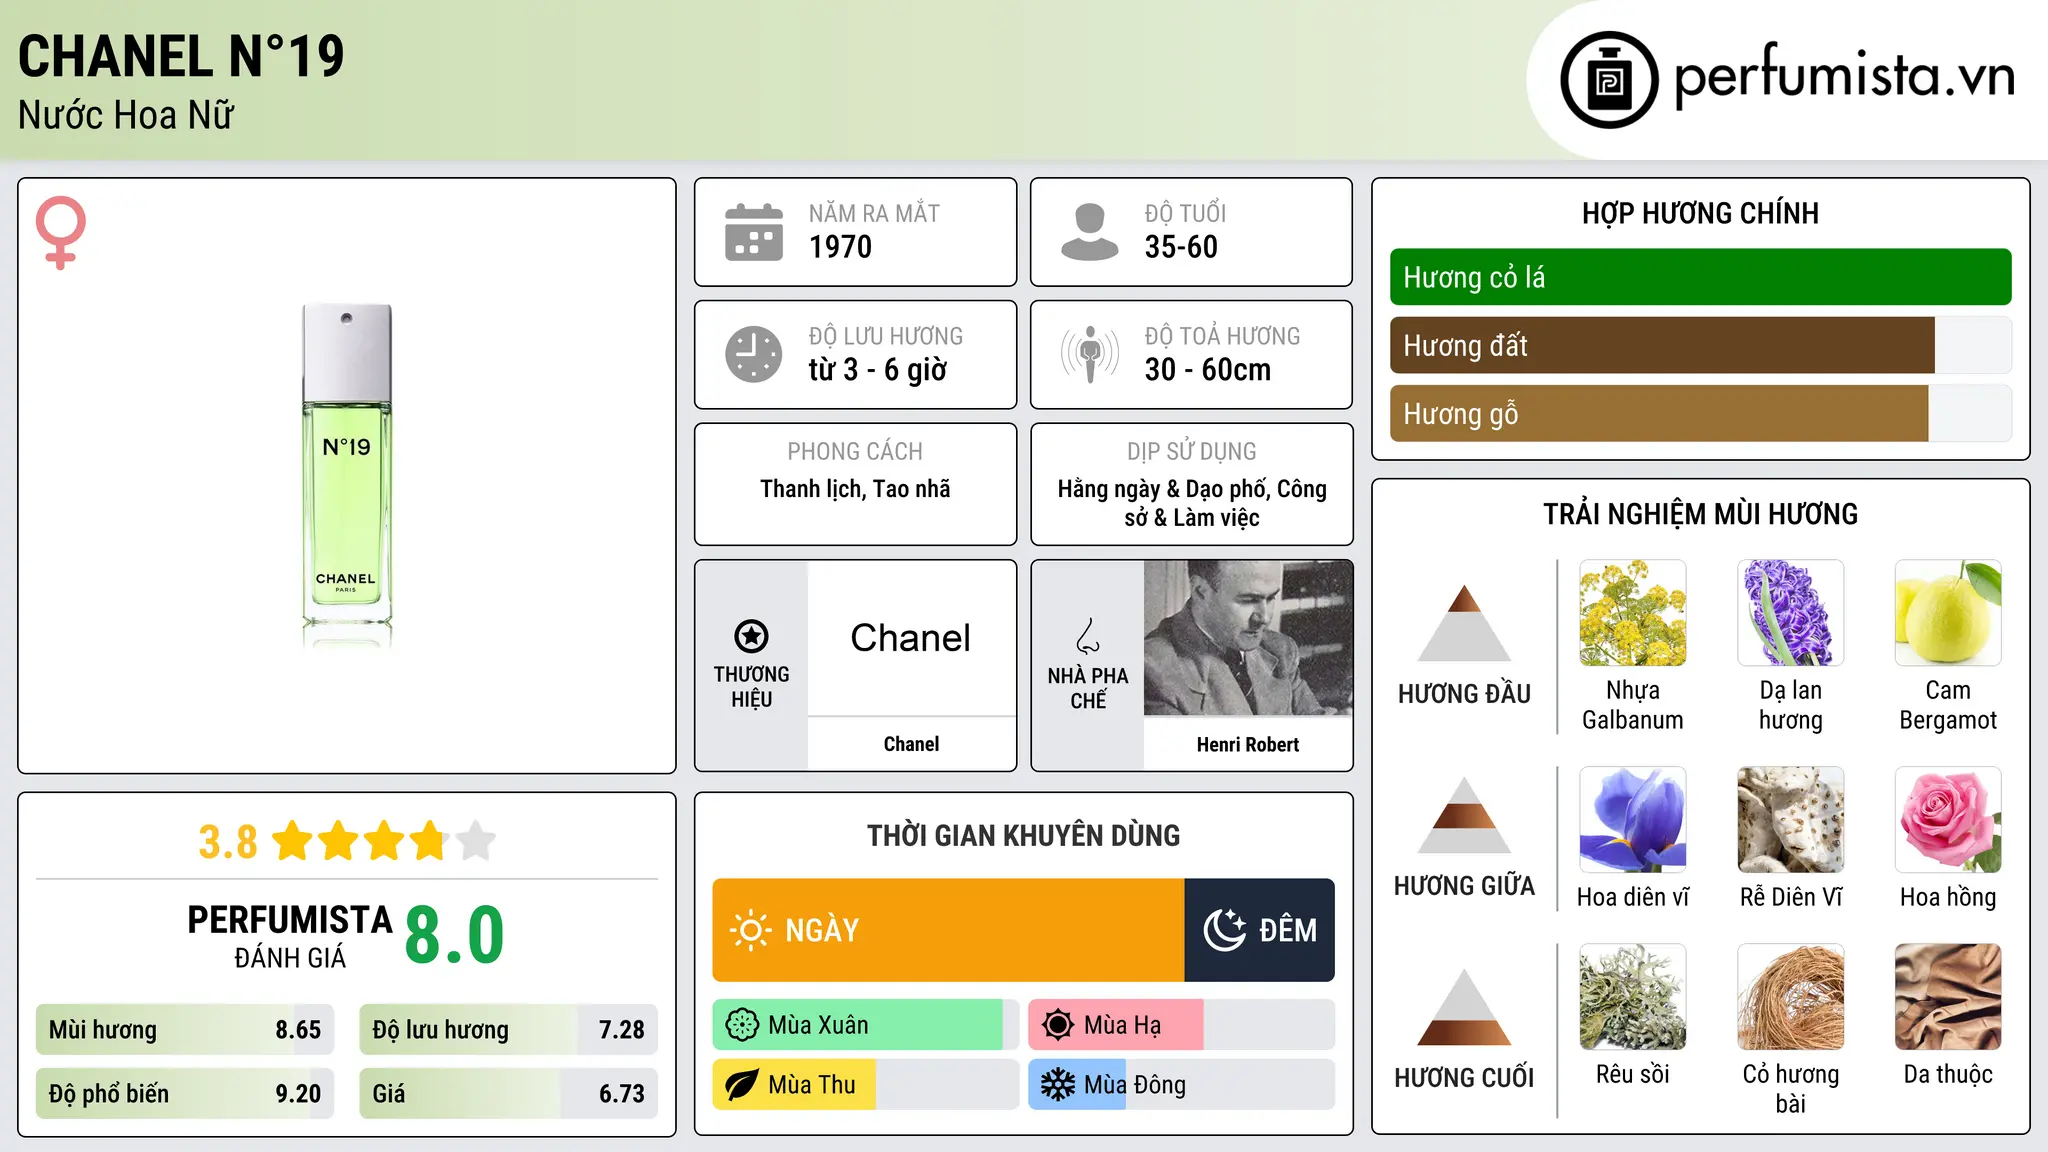Click the age range 35-60

1181,247
